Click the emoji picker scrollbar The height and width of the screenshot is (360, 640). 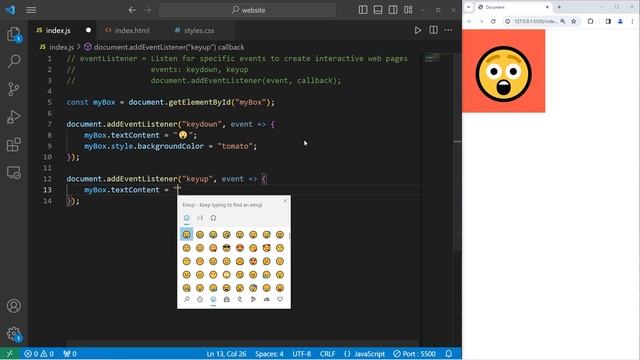(x=289, y=236)
